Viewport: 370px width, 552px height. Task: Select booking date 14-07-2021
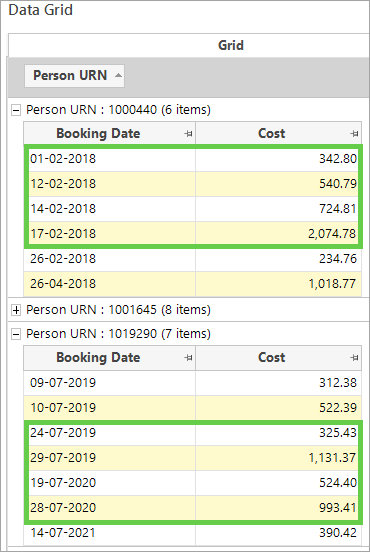63,533
